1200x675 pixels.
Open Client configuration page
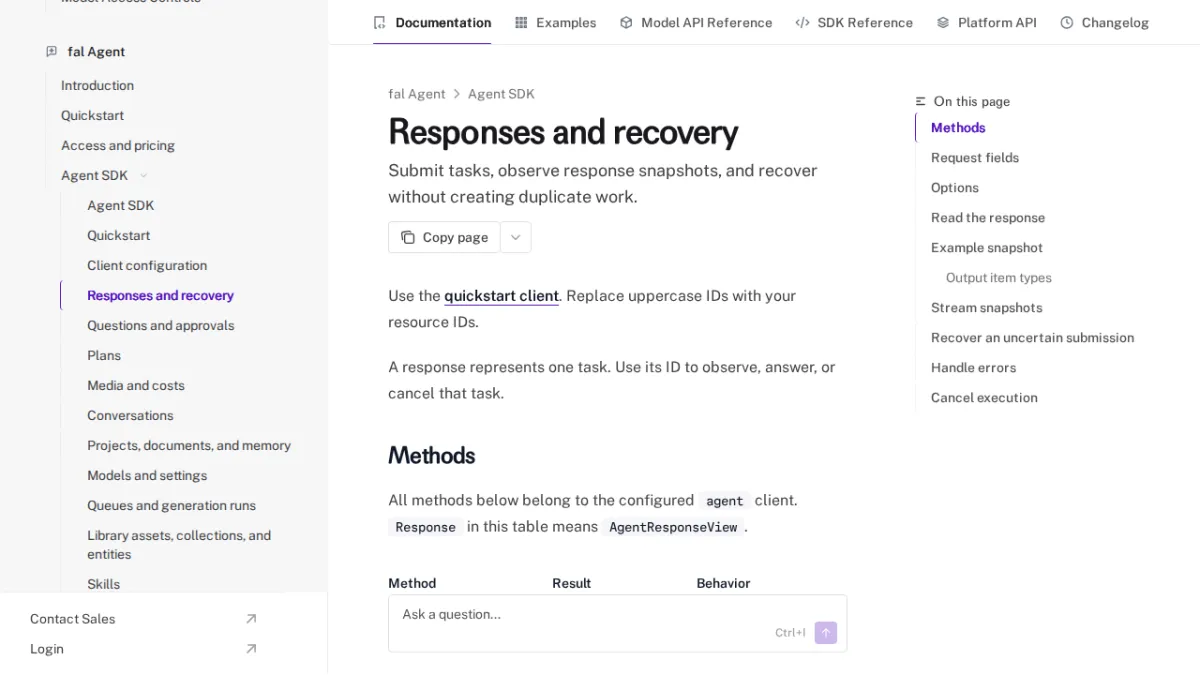147,266
